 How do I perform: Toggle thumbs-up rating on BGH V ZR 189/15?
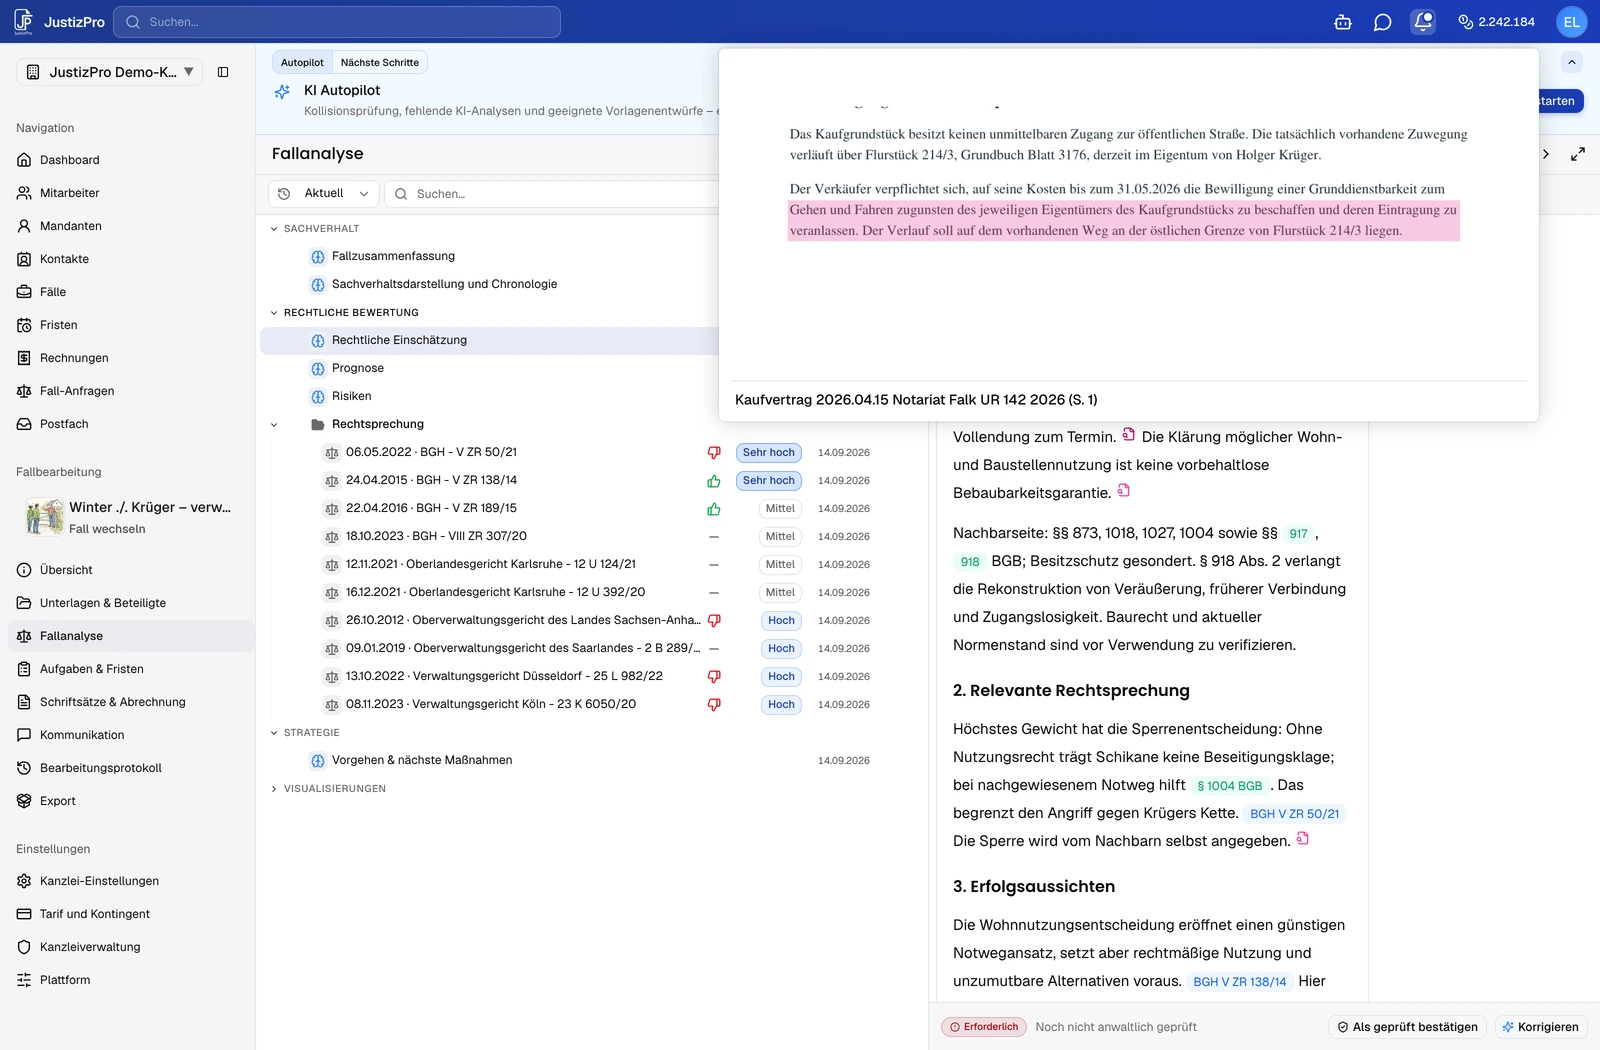click(714, 508)
